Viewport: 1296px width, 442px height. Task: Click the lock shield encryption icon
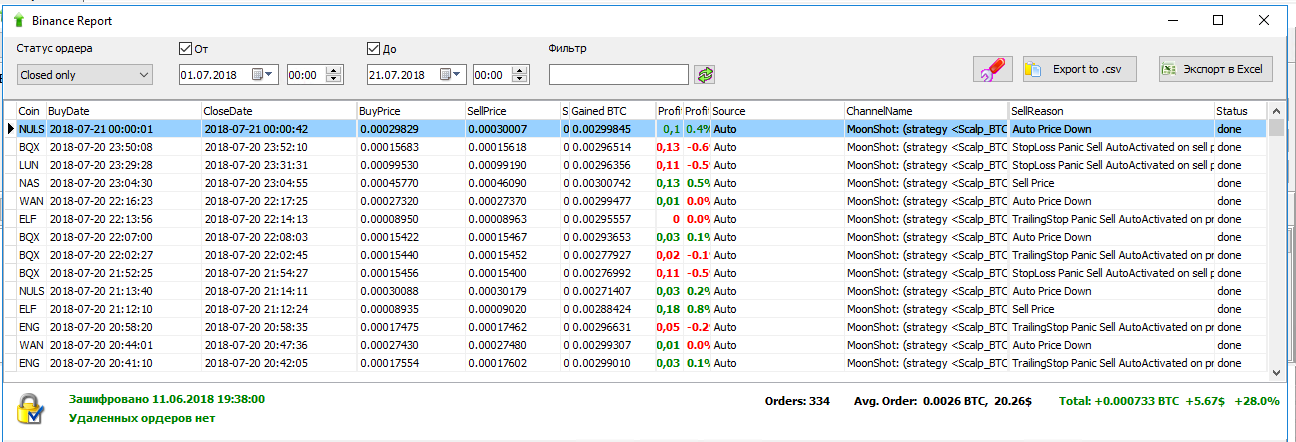[x=31, y=409]
